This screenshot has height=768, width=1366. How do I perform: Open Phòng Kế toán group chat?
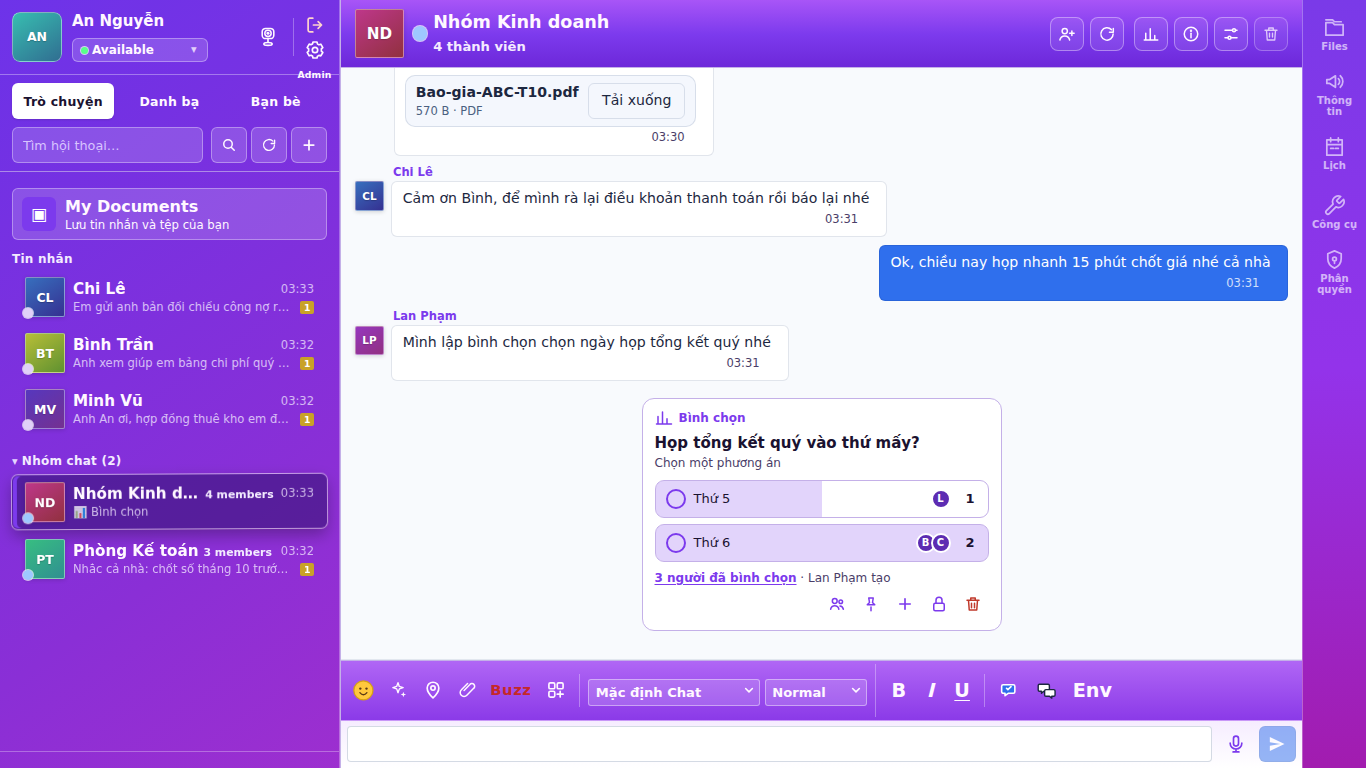coord(169,559)
